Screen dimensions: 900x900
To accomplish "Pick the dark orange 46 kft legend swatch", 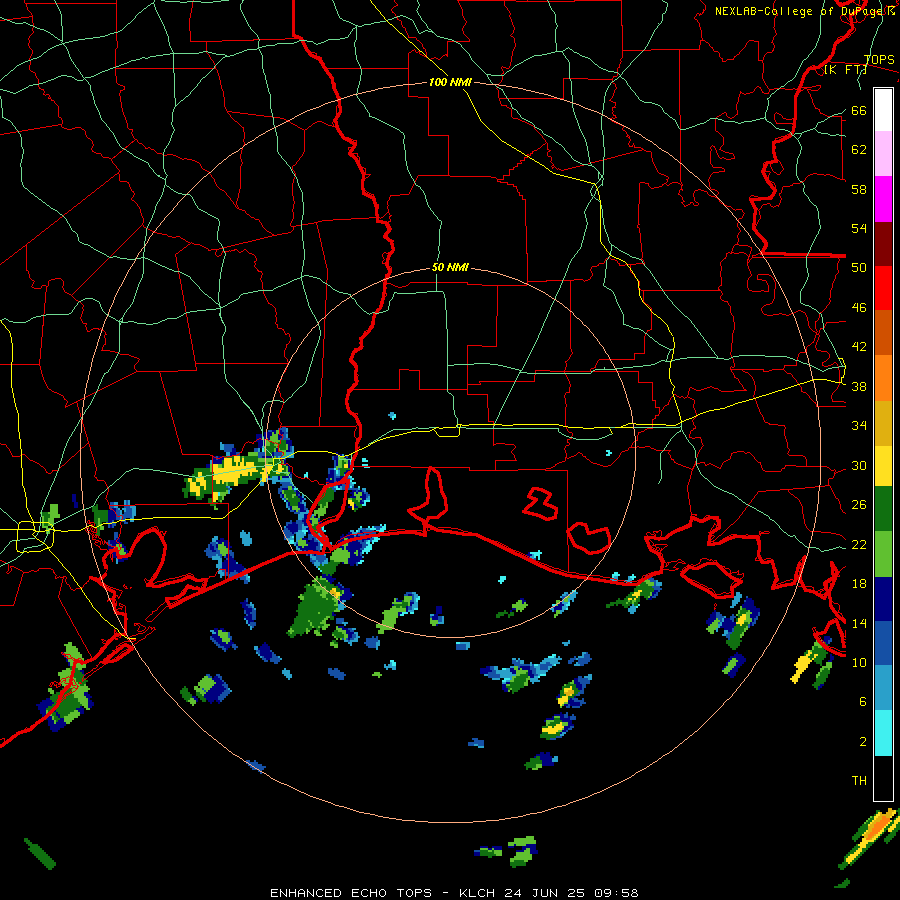I will pyautogui.click(x=883, y=333).
